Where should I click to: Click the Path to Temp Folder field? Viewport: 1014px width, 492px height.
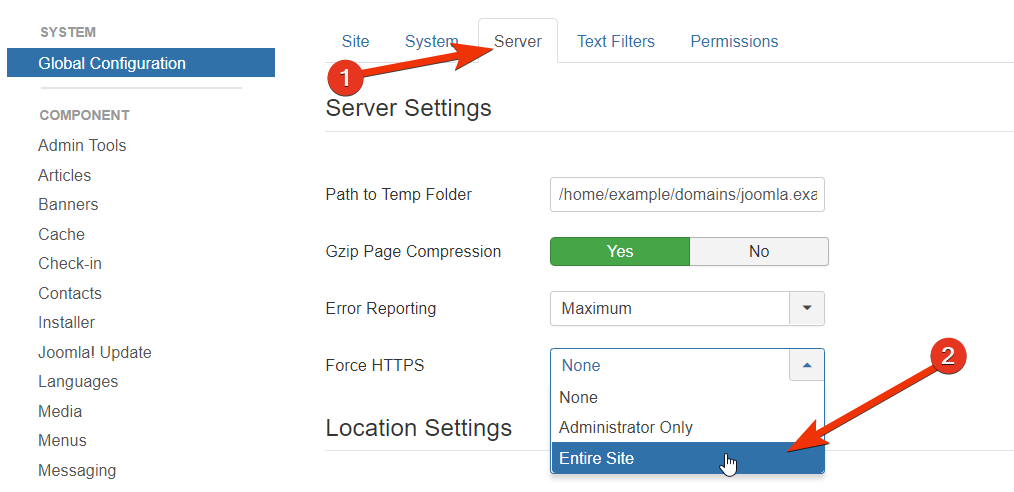pos(687,194)
